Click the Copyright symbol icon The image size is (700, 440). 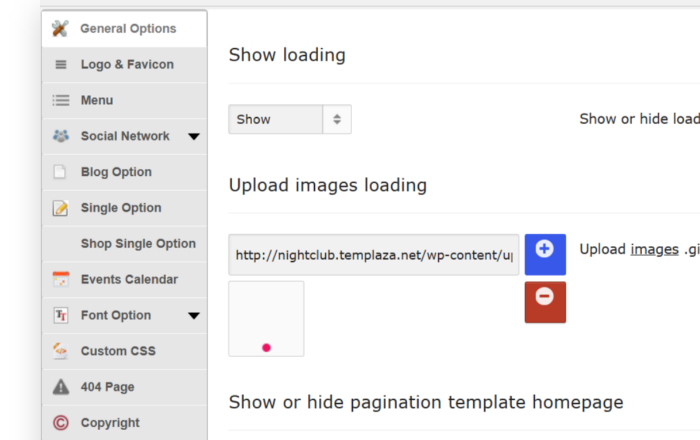click(61, 423)
